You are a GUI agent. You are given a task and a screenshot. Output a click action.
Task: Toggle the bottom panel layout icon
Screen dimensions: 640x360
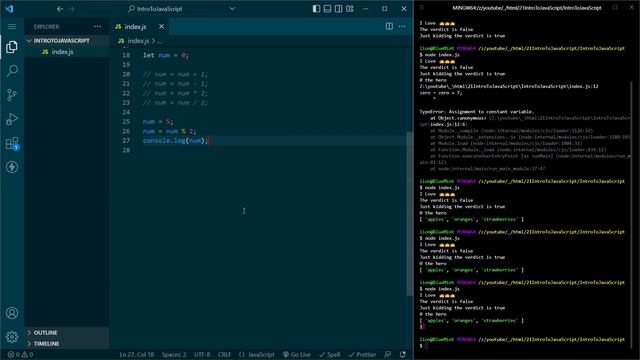[x=327, y=9]
